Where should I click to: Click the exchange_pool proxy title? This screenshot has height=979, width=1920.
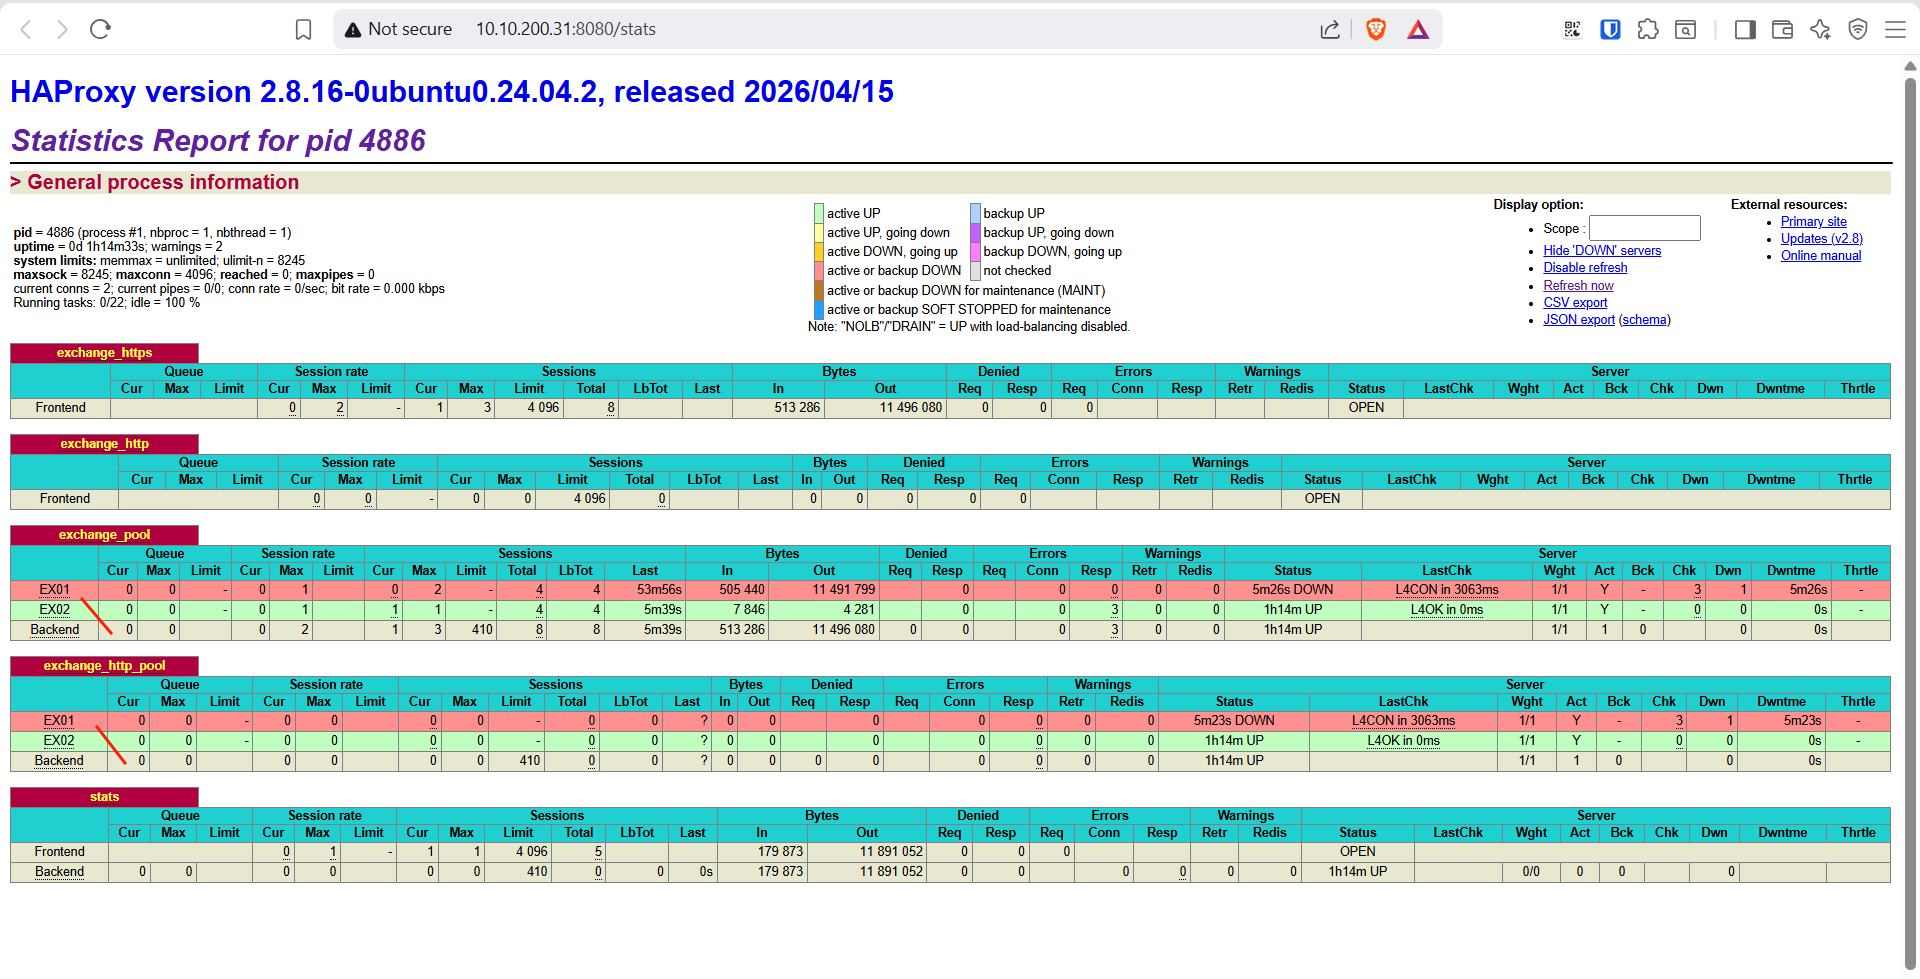(x=104, y=535)
